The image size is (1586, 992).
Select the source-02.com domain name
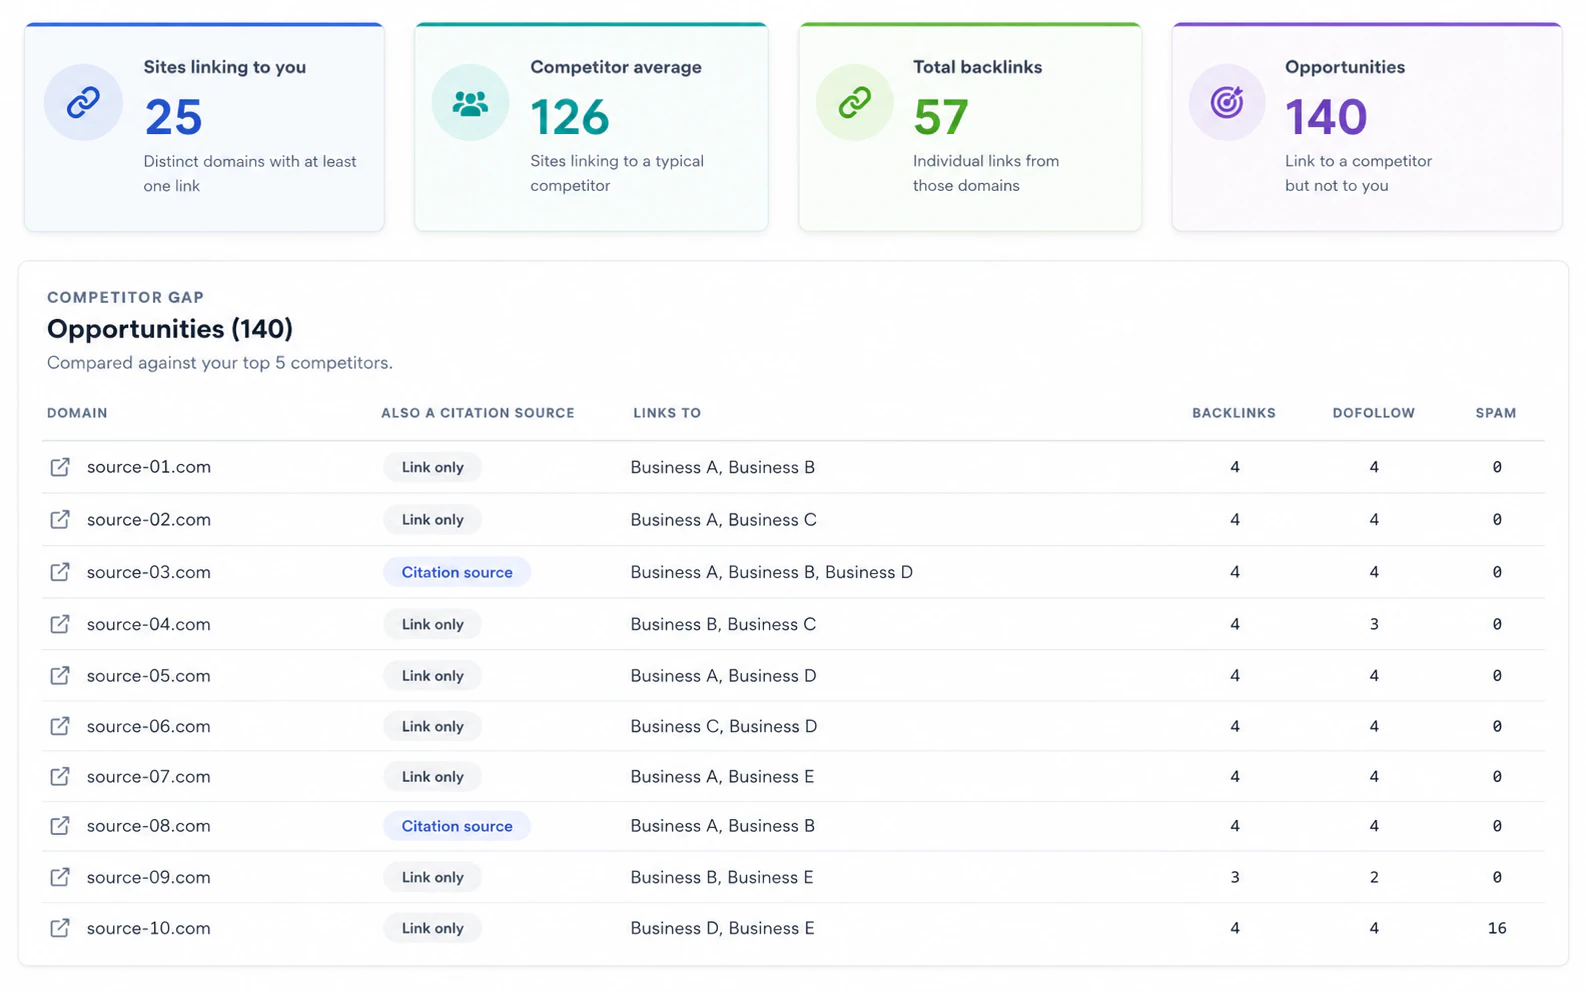[149, 519]
